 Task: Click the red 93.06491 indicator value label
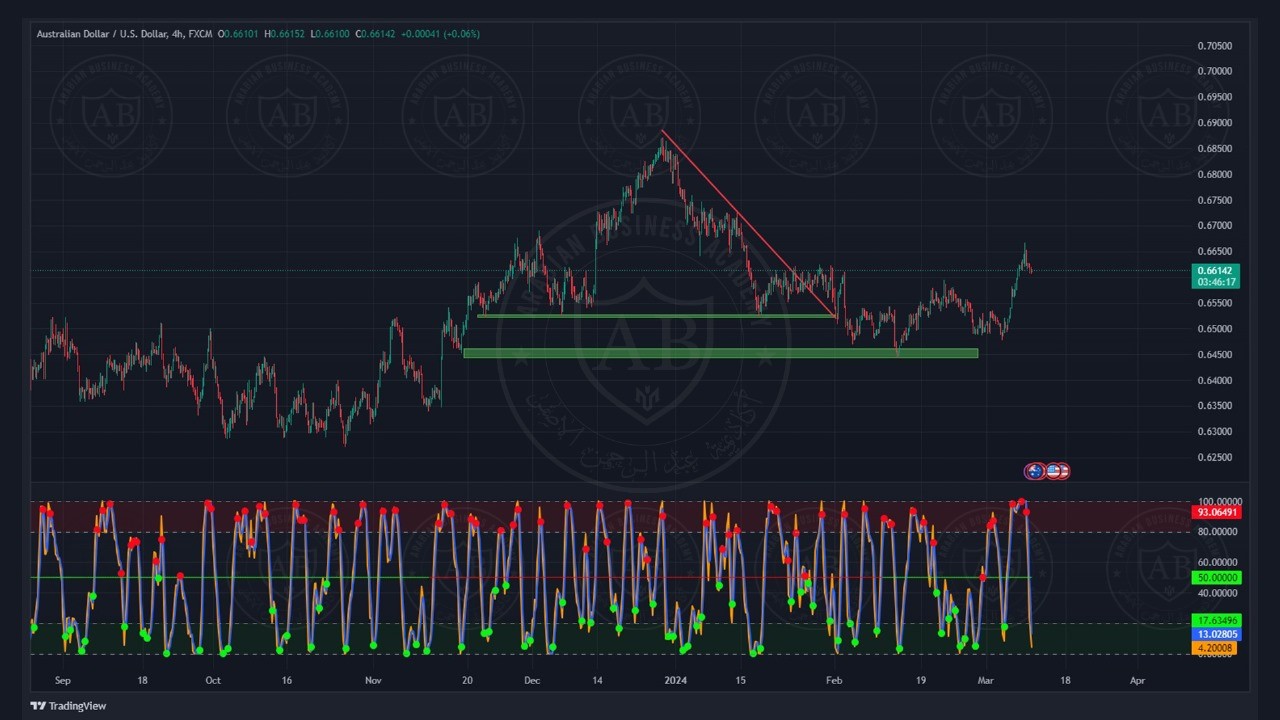(x=1216, y=513)
